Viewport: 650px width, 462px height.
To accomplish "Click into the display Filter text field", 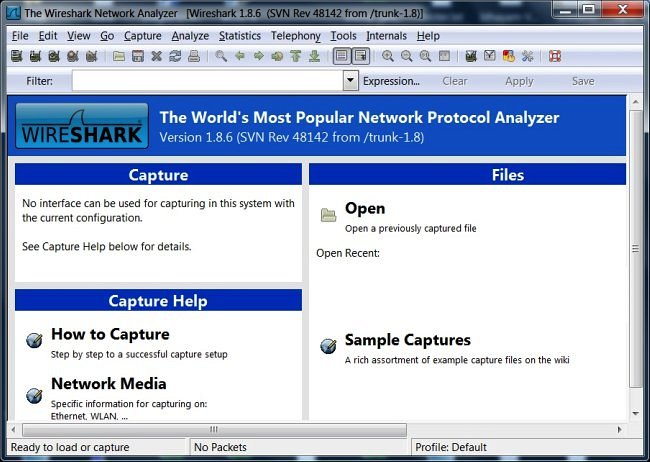I will 208,80.
